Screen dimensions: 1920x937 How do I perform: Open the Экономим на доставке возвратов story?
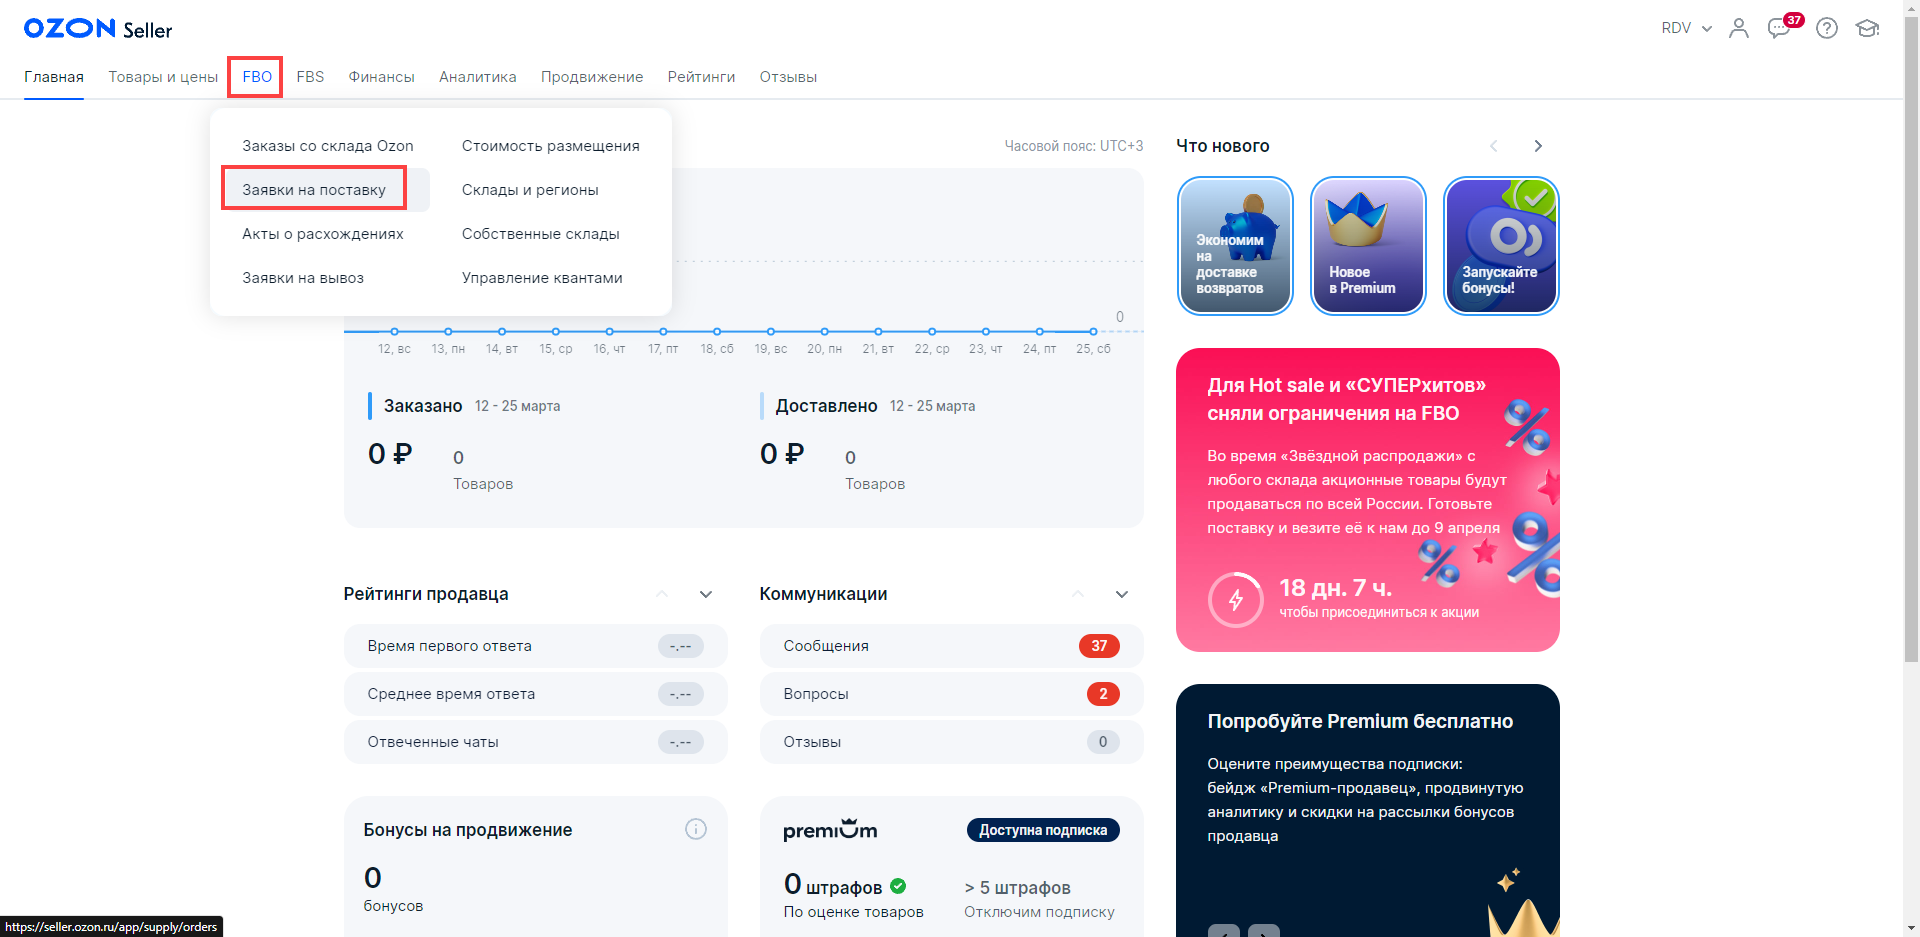[x=1235, y=246]
